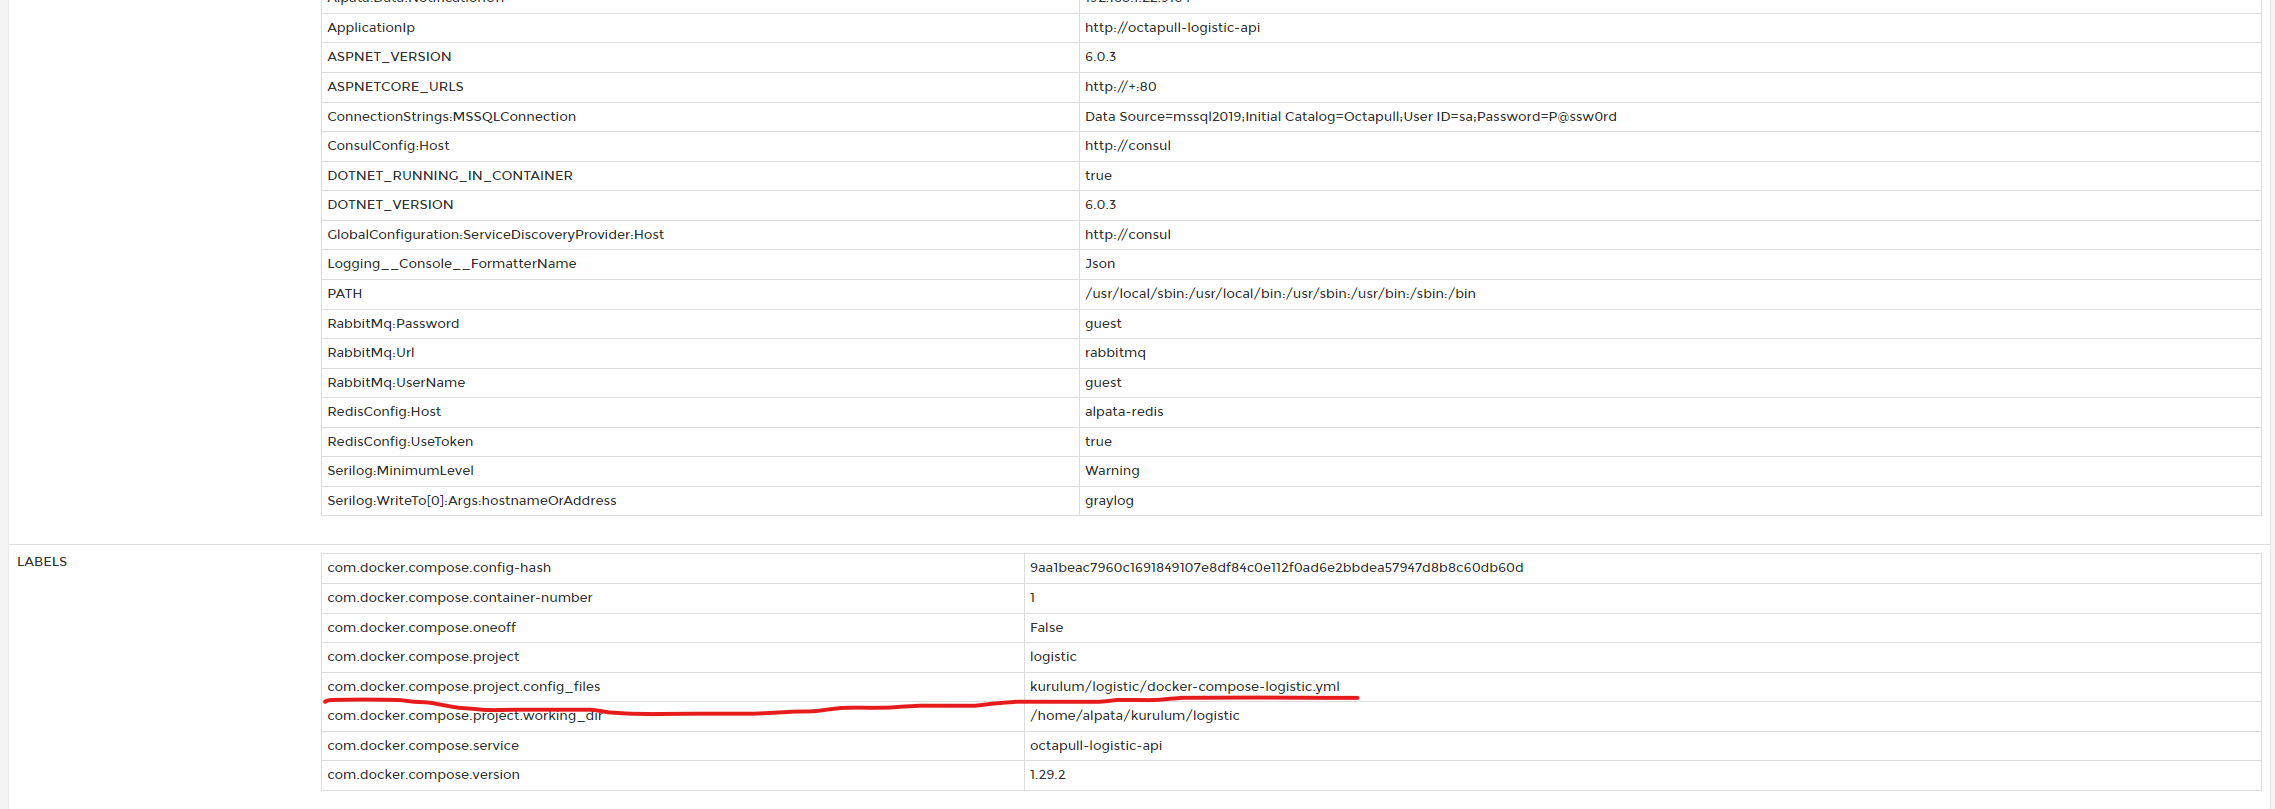This screenshot has height=809, width=2275.
Task: Click the com.docker.compose.version label name
Action: click(423, 775)
